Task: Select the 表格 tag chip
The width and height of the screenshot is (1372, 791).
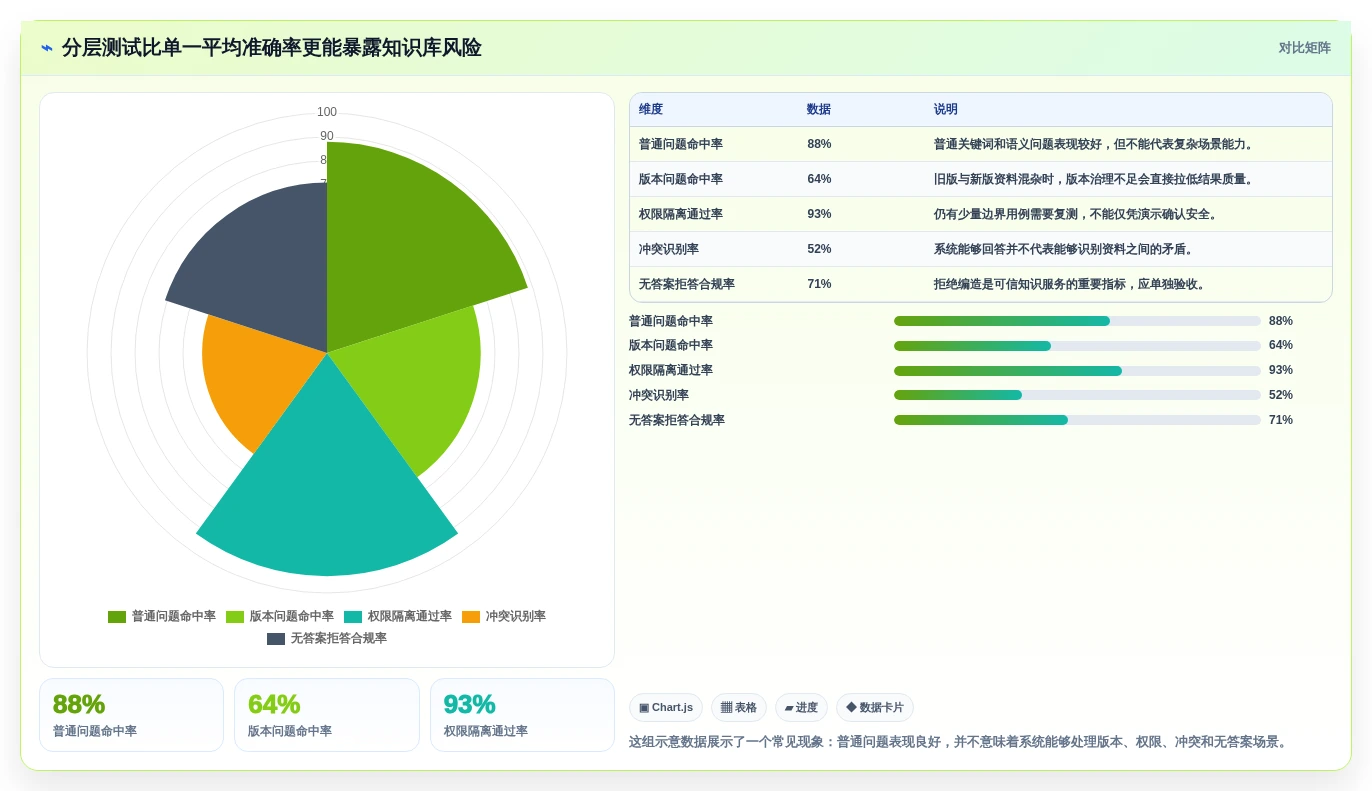Action: coord(739,708)
